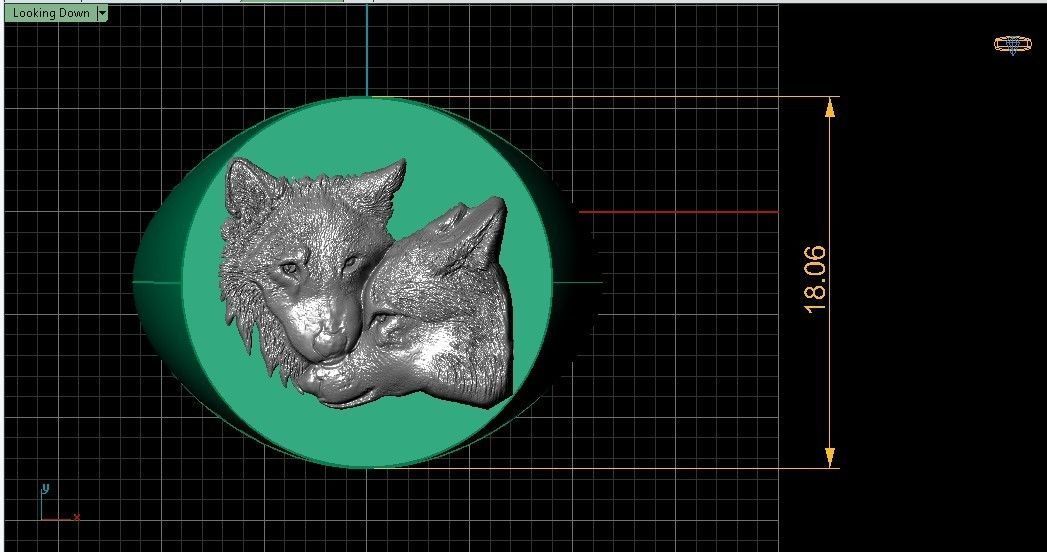Viewport: 1047px width, 552px height.
Task: Click the small ring preview icon
Action: pyautogui.click(x=1012, y=45)
